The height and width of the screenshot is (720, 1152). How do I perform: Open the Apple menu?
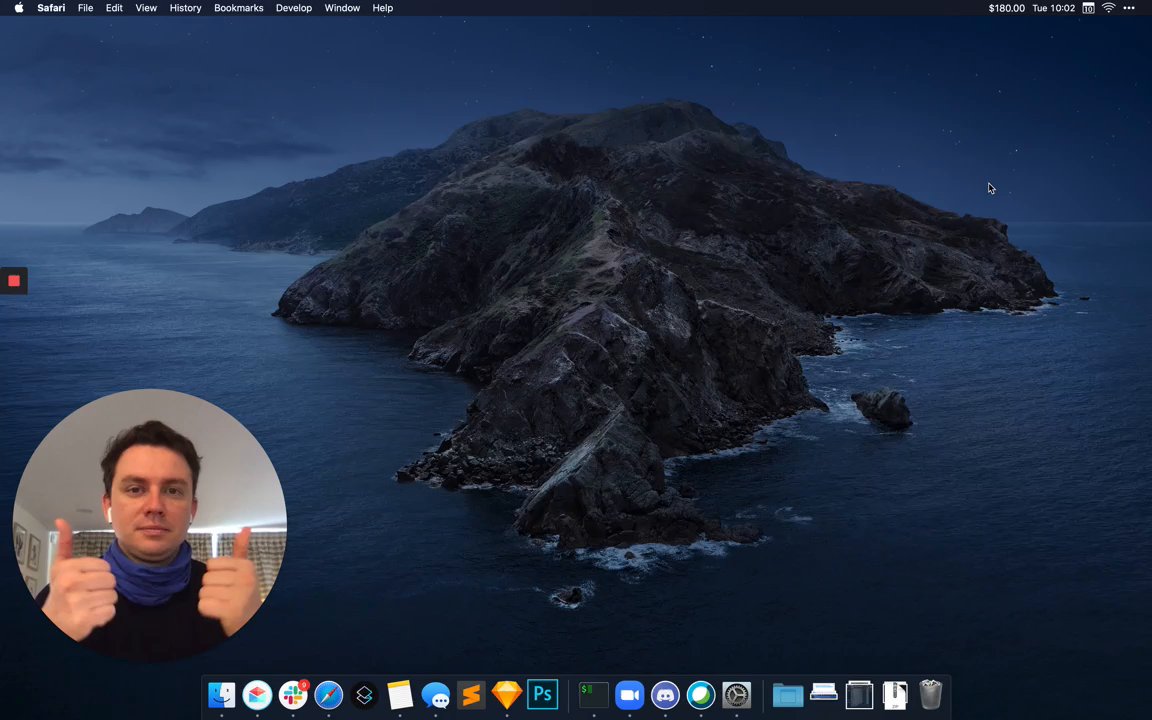coord(18,8)
